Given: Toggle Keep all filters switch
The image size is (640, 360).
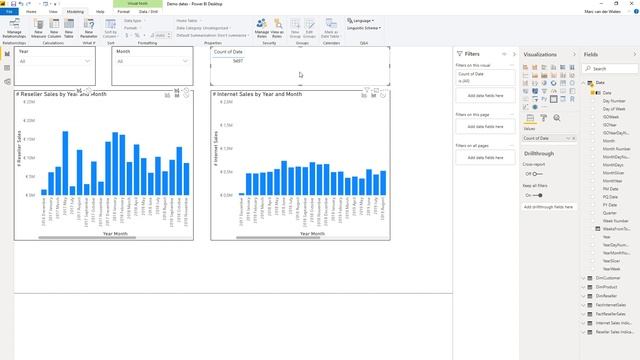Looking at the screenshot, I should pyautogui.click(x=538, y=195).
